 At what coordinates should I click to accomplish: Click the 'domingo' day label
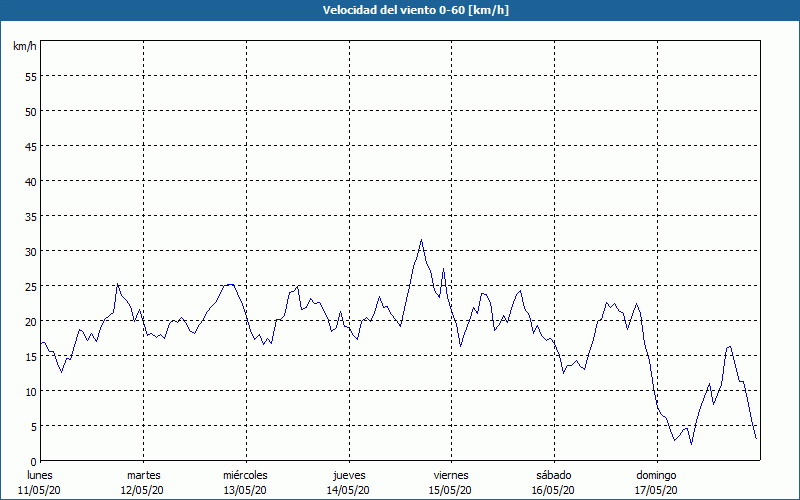coord(657,476)
